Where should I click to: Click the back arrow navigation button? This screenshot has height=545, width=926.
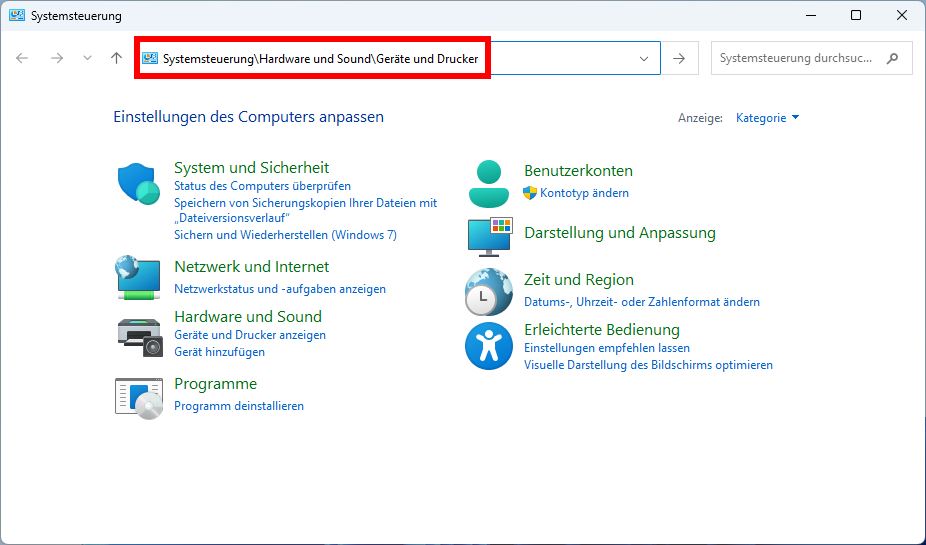point(22,58)
